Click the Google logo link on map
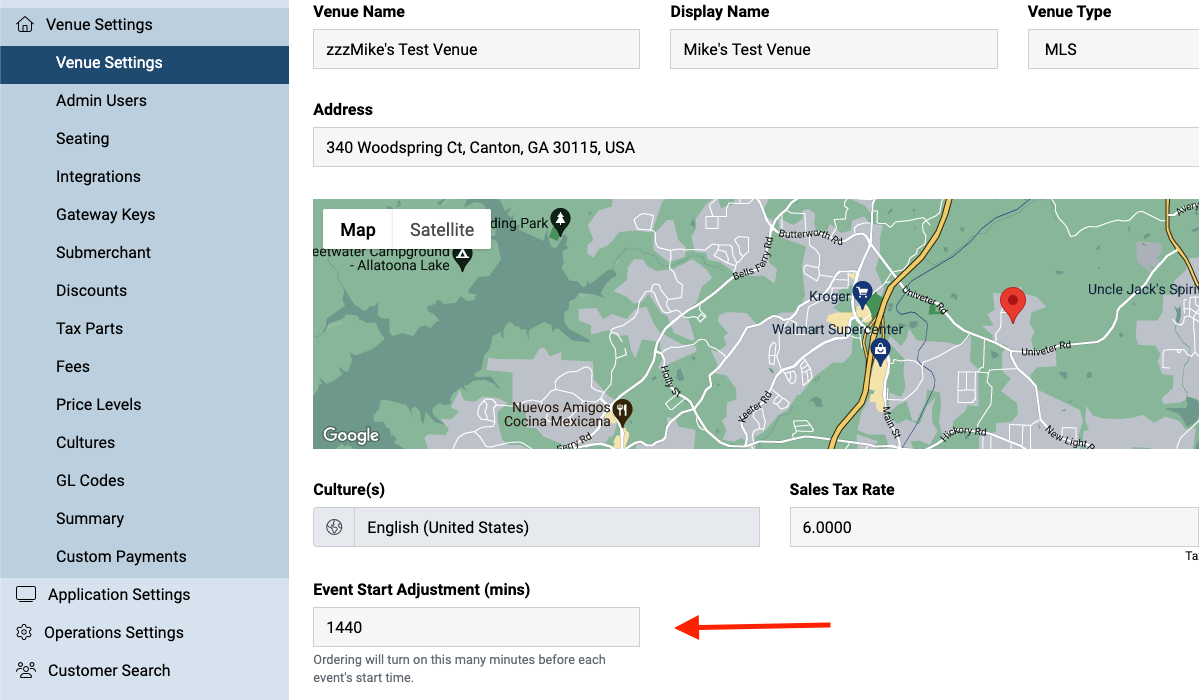The width and height of the screenshot is (1199, 700). click(351, 435)
